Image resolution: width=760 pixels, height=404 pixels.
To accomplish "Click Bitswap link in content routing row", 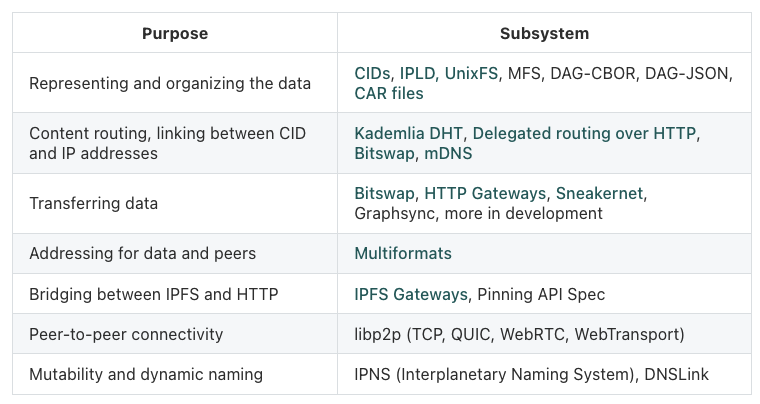I will pos(384,154).
